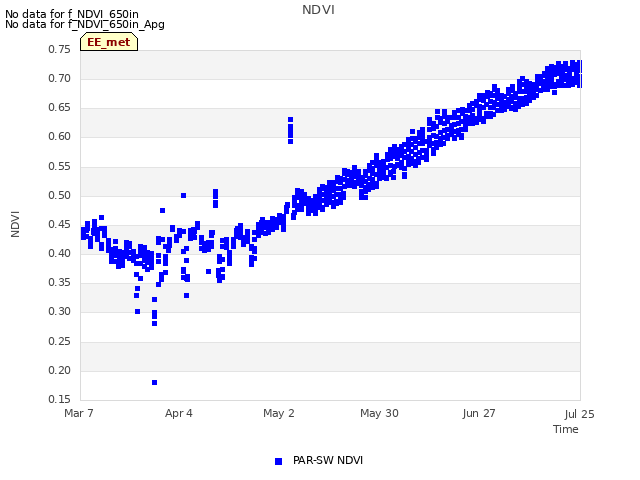This screenshot has width=640, height=480.
Task: Click the 'Jul 25' x-axis label
Action: pyautogui.click(x=580, y=414)
